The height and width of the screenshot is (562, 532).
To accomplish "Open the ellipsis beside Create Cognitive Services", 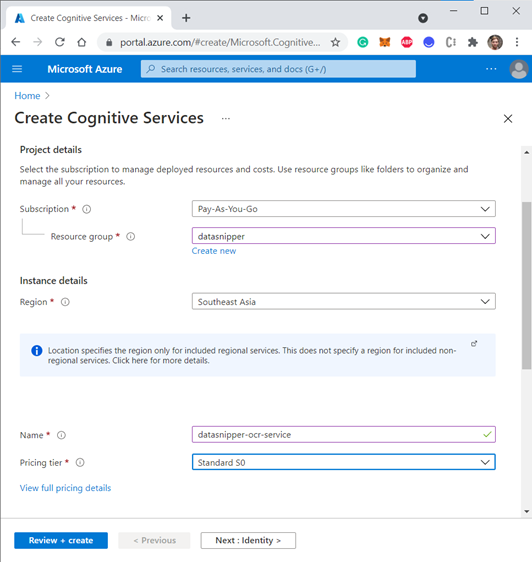I will [225, 119].
